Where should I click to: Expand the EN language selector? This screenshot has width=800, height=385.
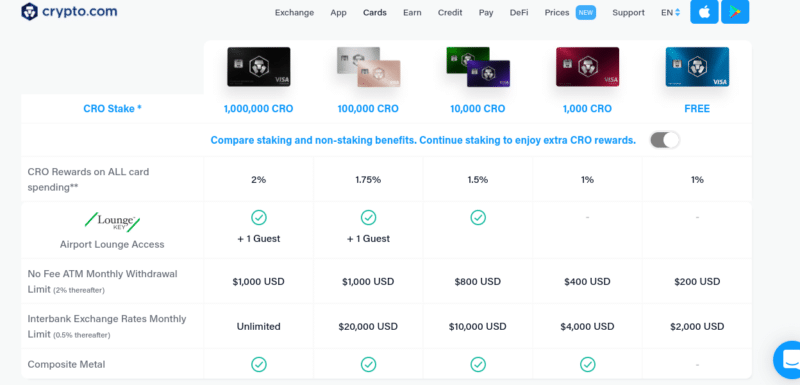pyautogui.click(x=670, y=13)
